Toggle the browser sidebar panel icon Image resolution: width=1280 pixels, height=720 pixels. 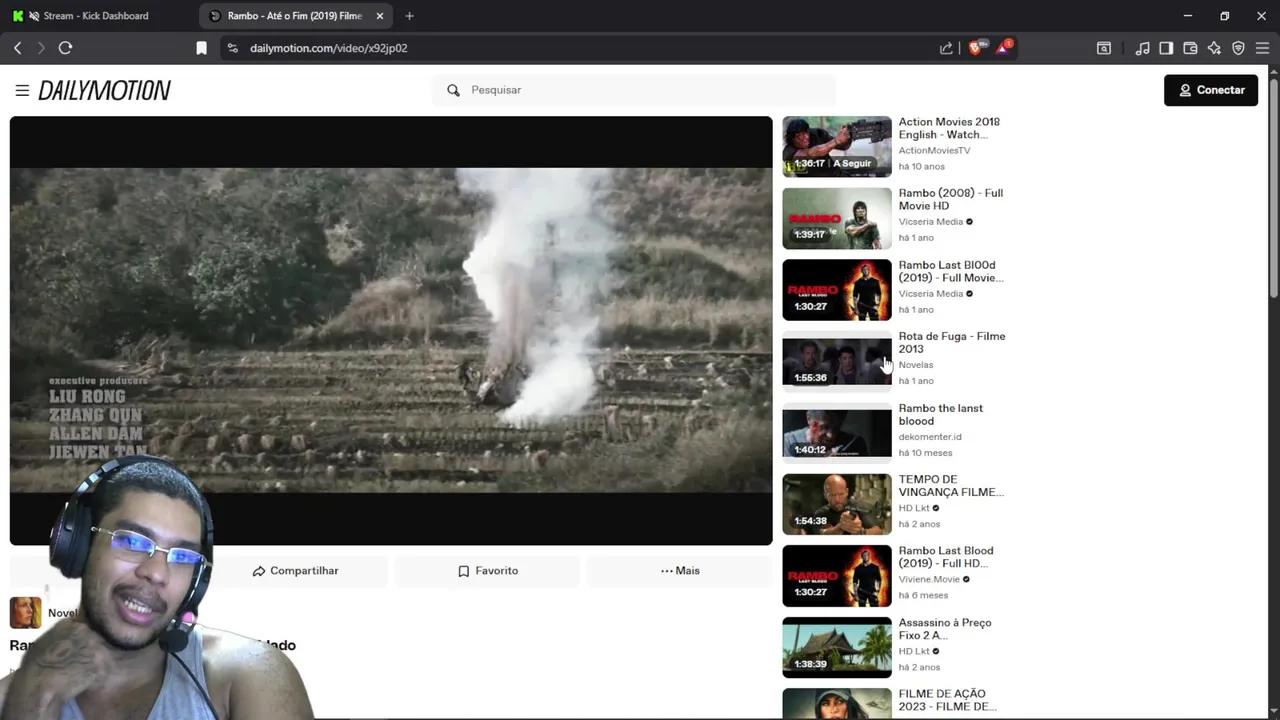pos(1166,48)
